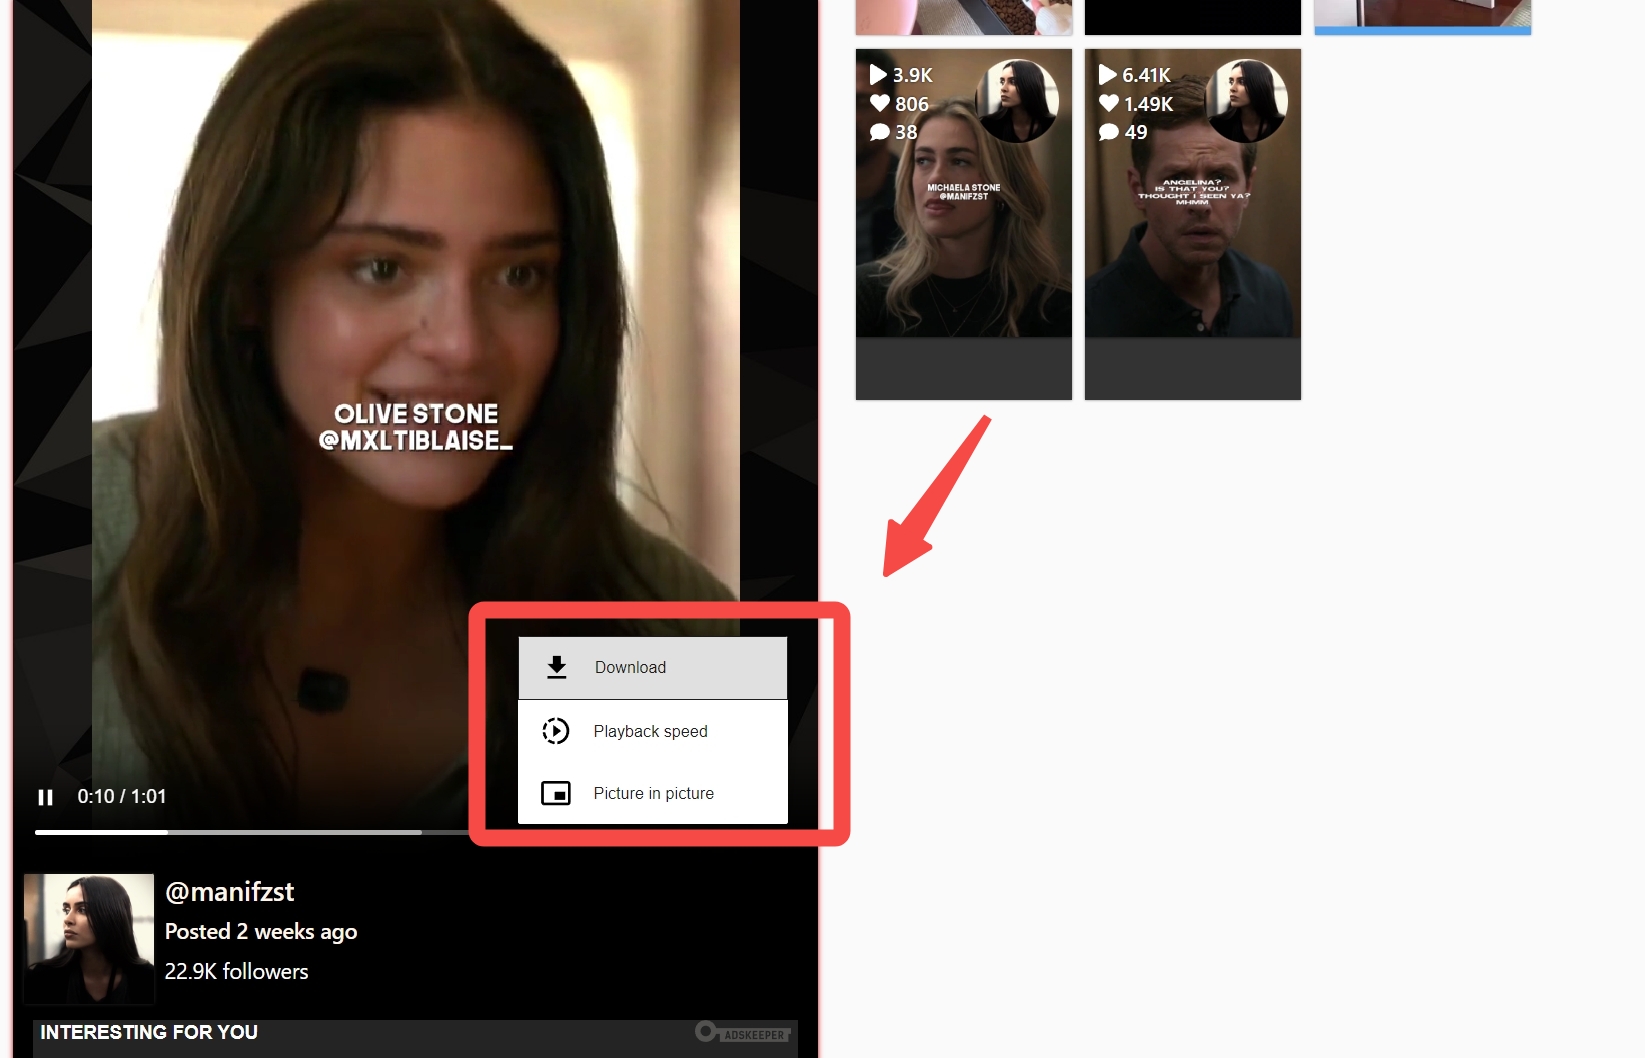The image size is (1645, 1058).
Task: Click the "22.9K followers" text
Action: coord(236,971)
